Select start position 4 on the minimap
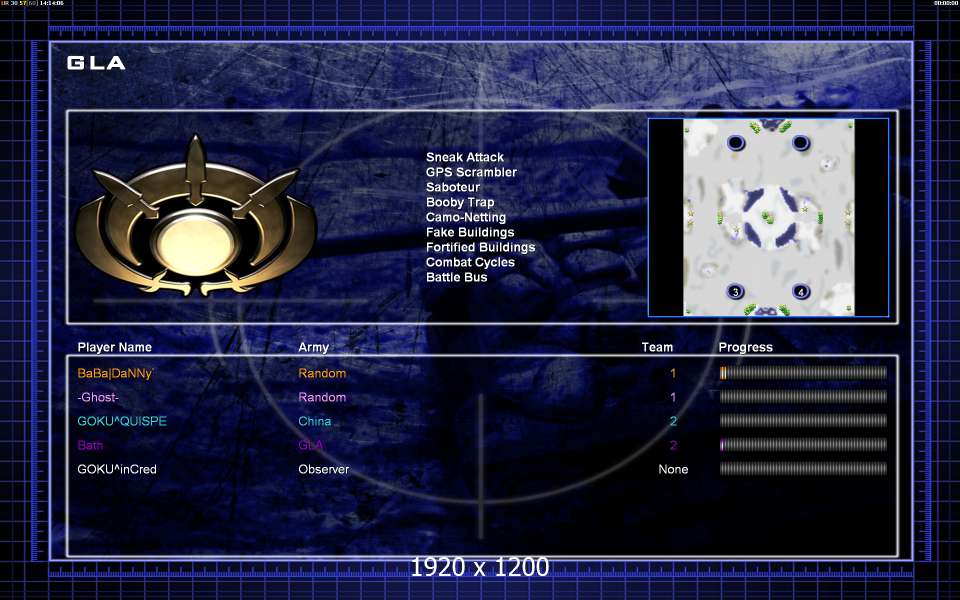The image size is (960, 600). (x=800, y=291)
